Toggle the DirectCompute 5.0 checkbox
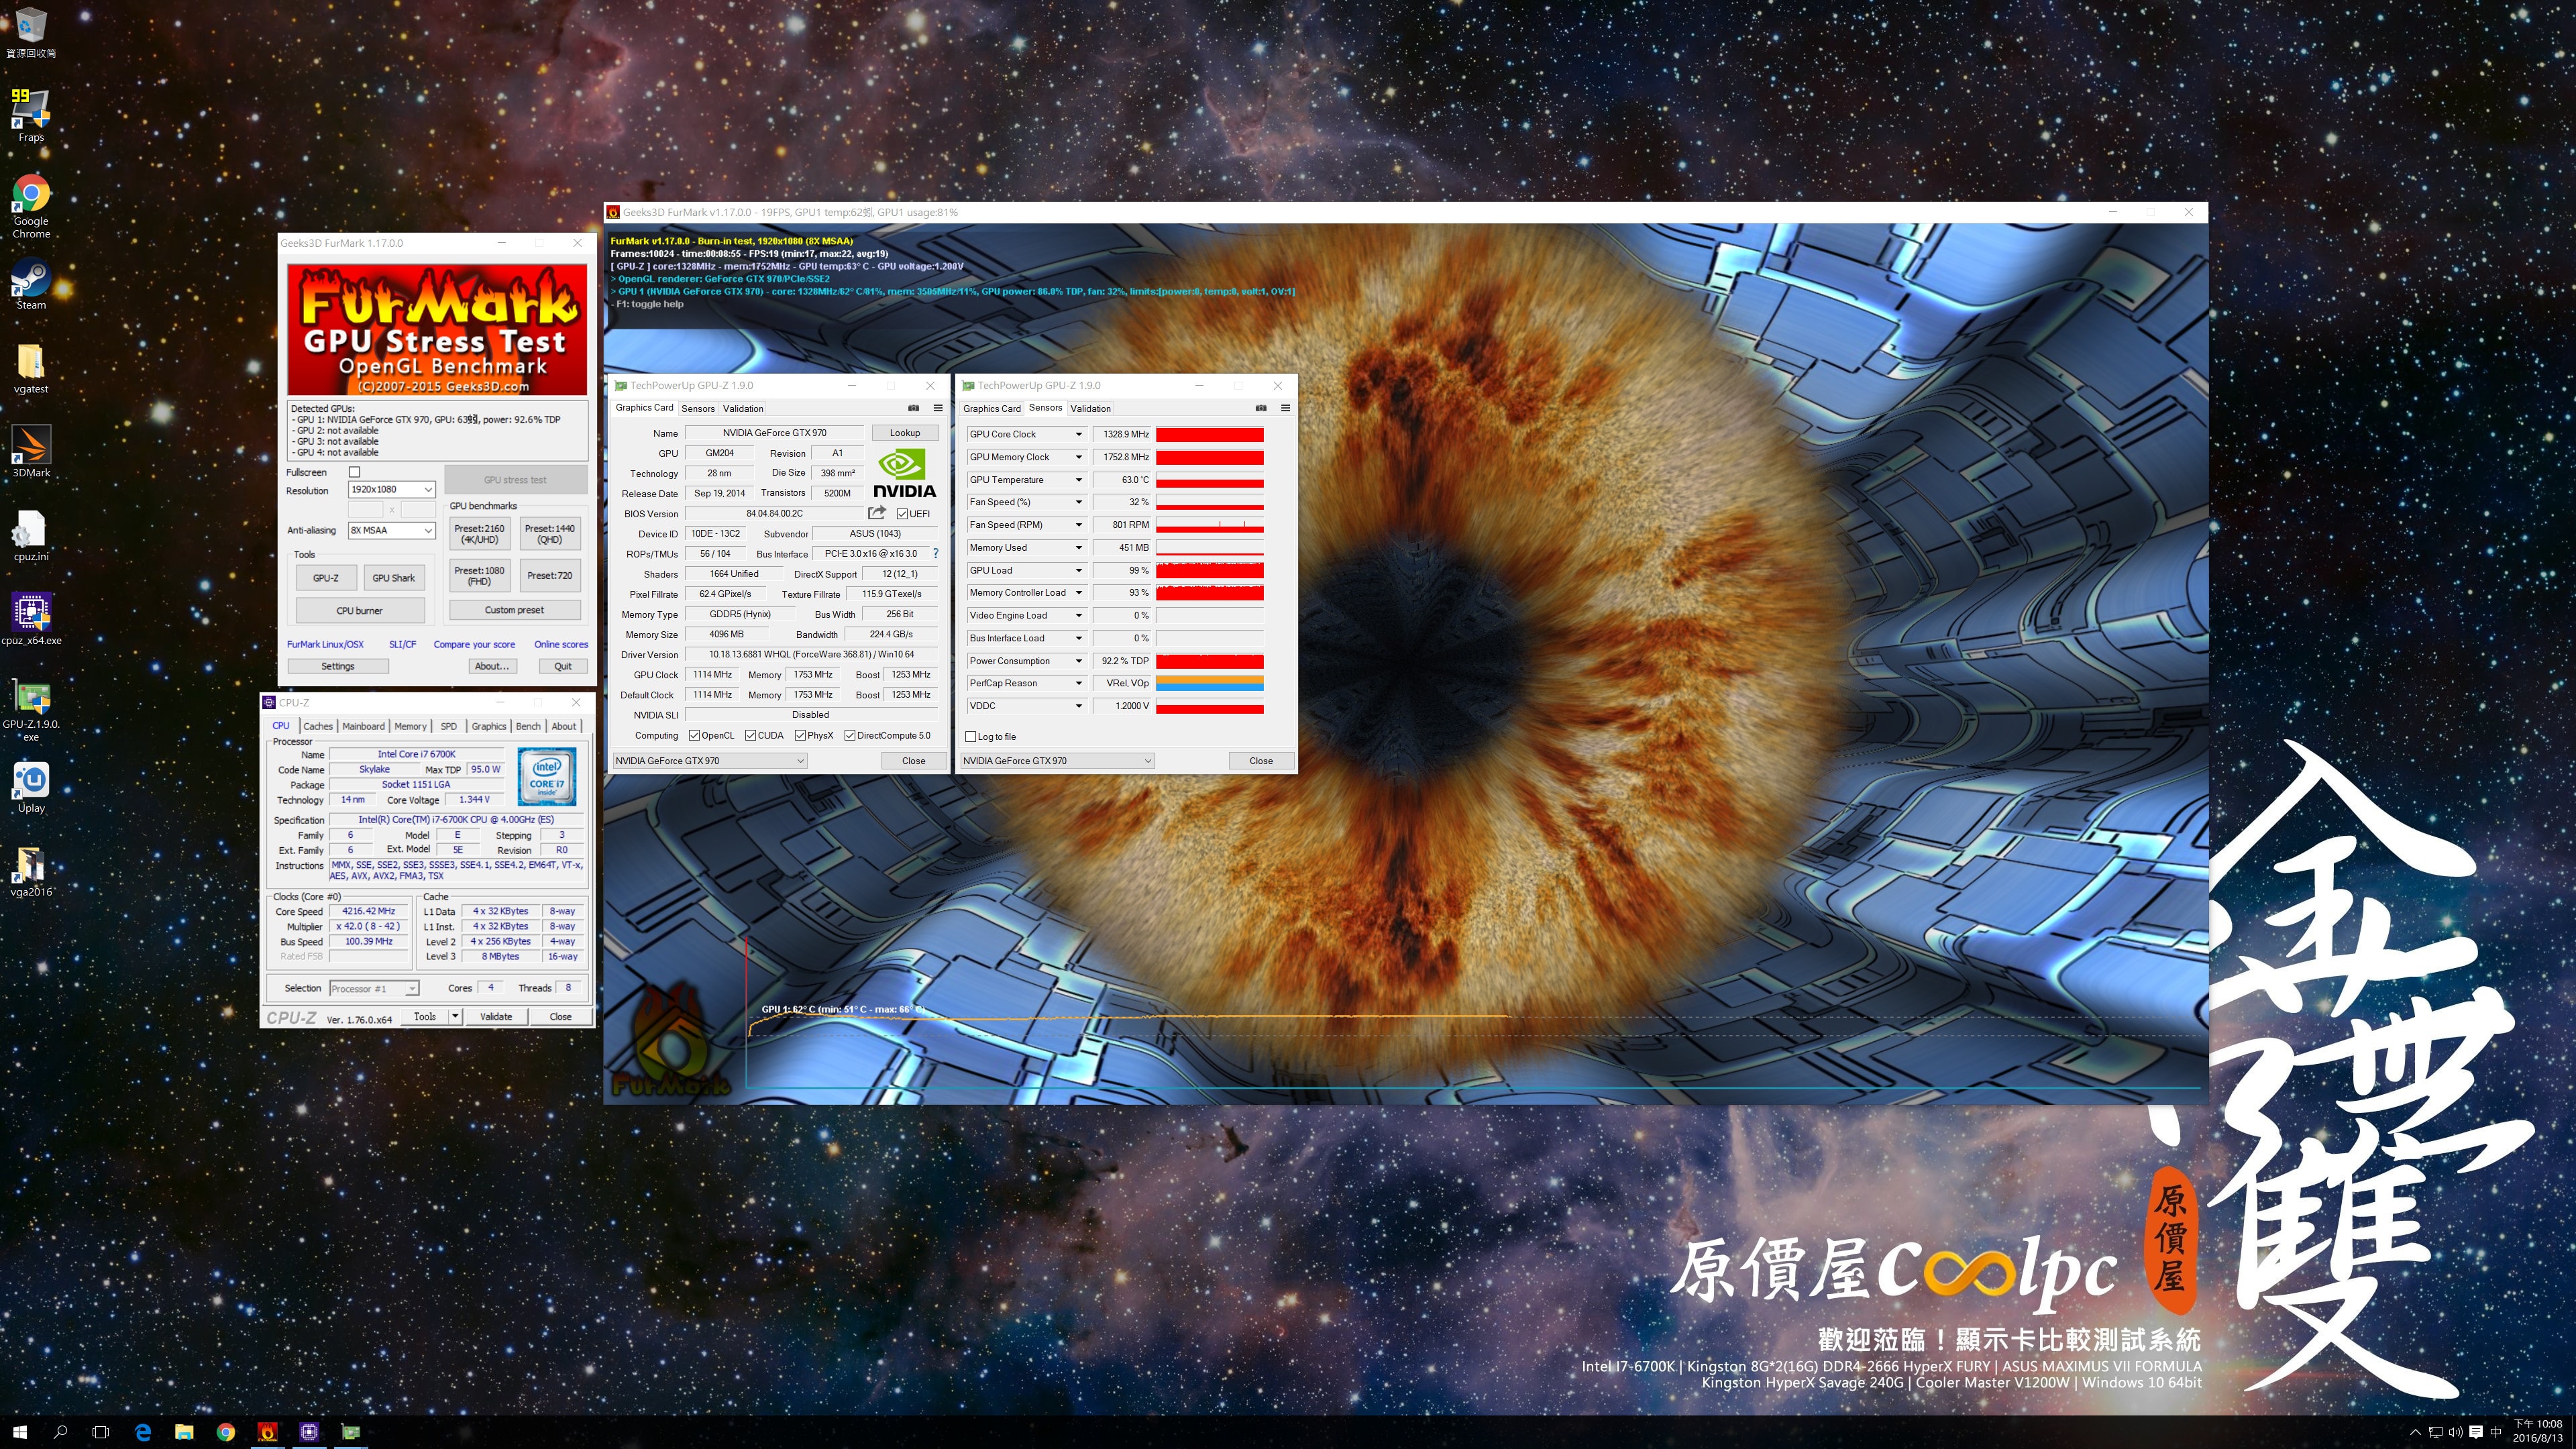Image resolution: width=2576 pixels, height=1449 pixels. click(x=849, y=736)
